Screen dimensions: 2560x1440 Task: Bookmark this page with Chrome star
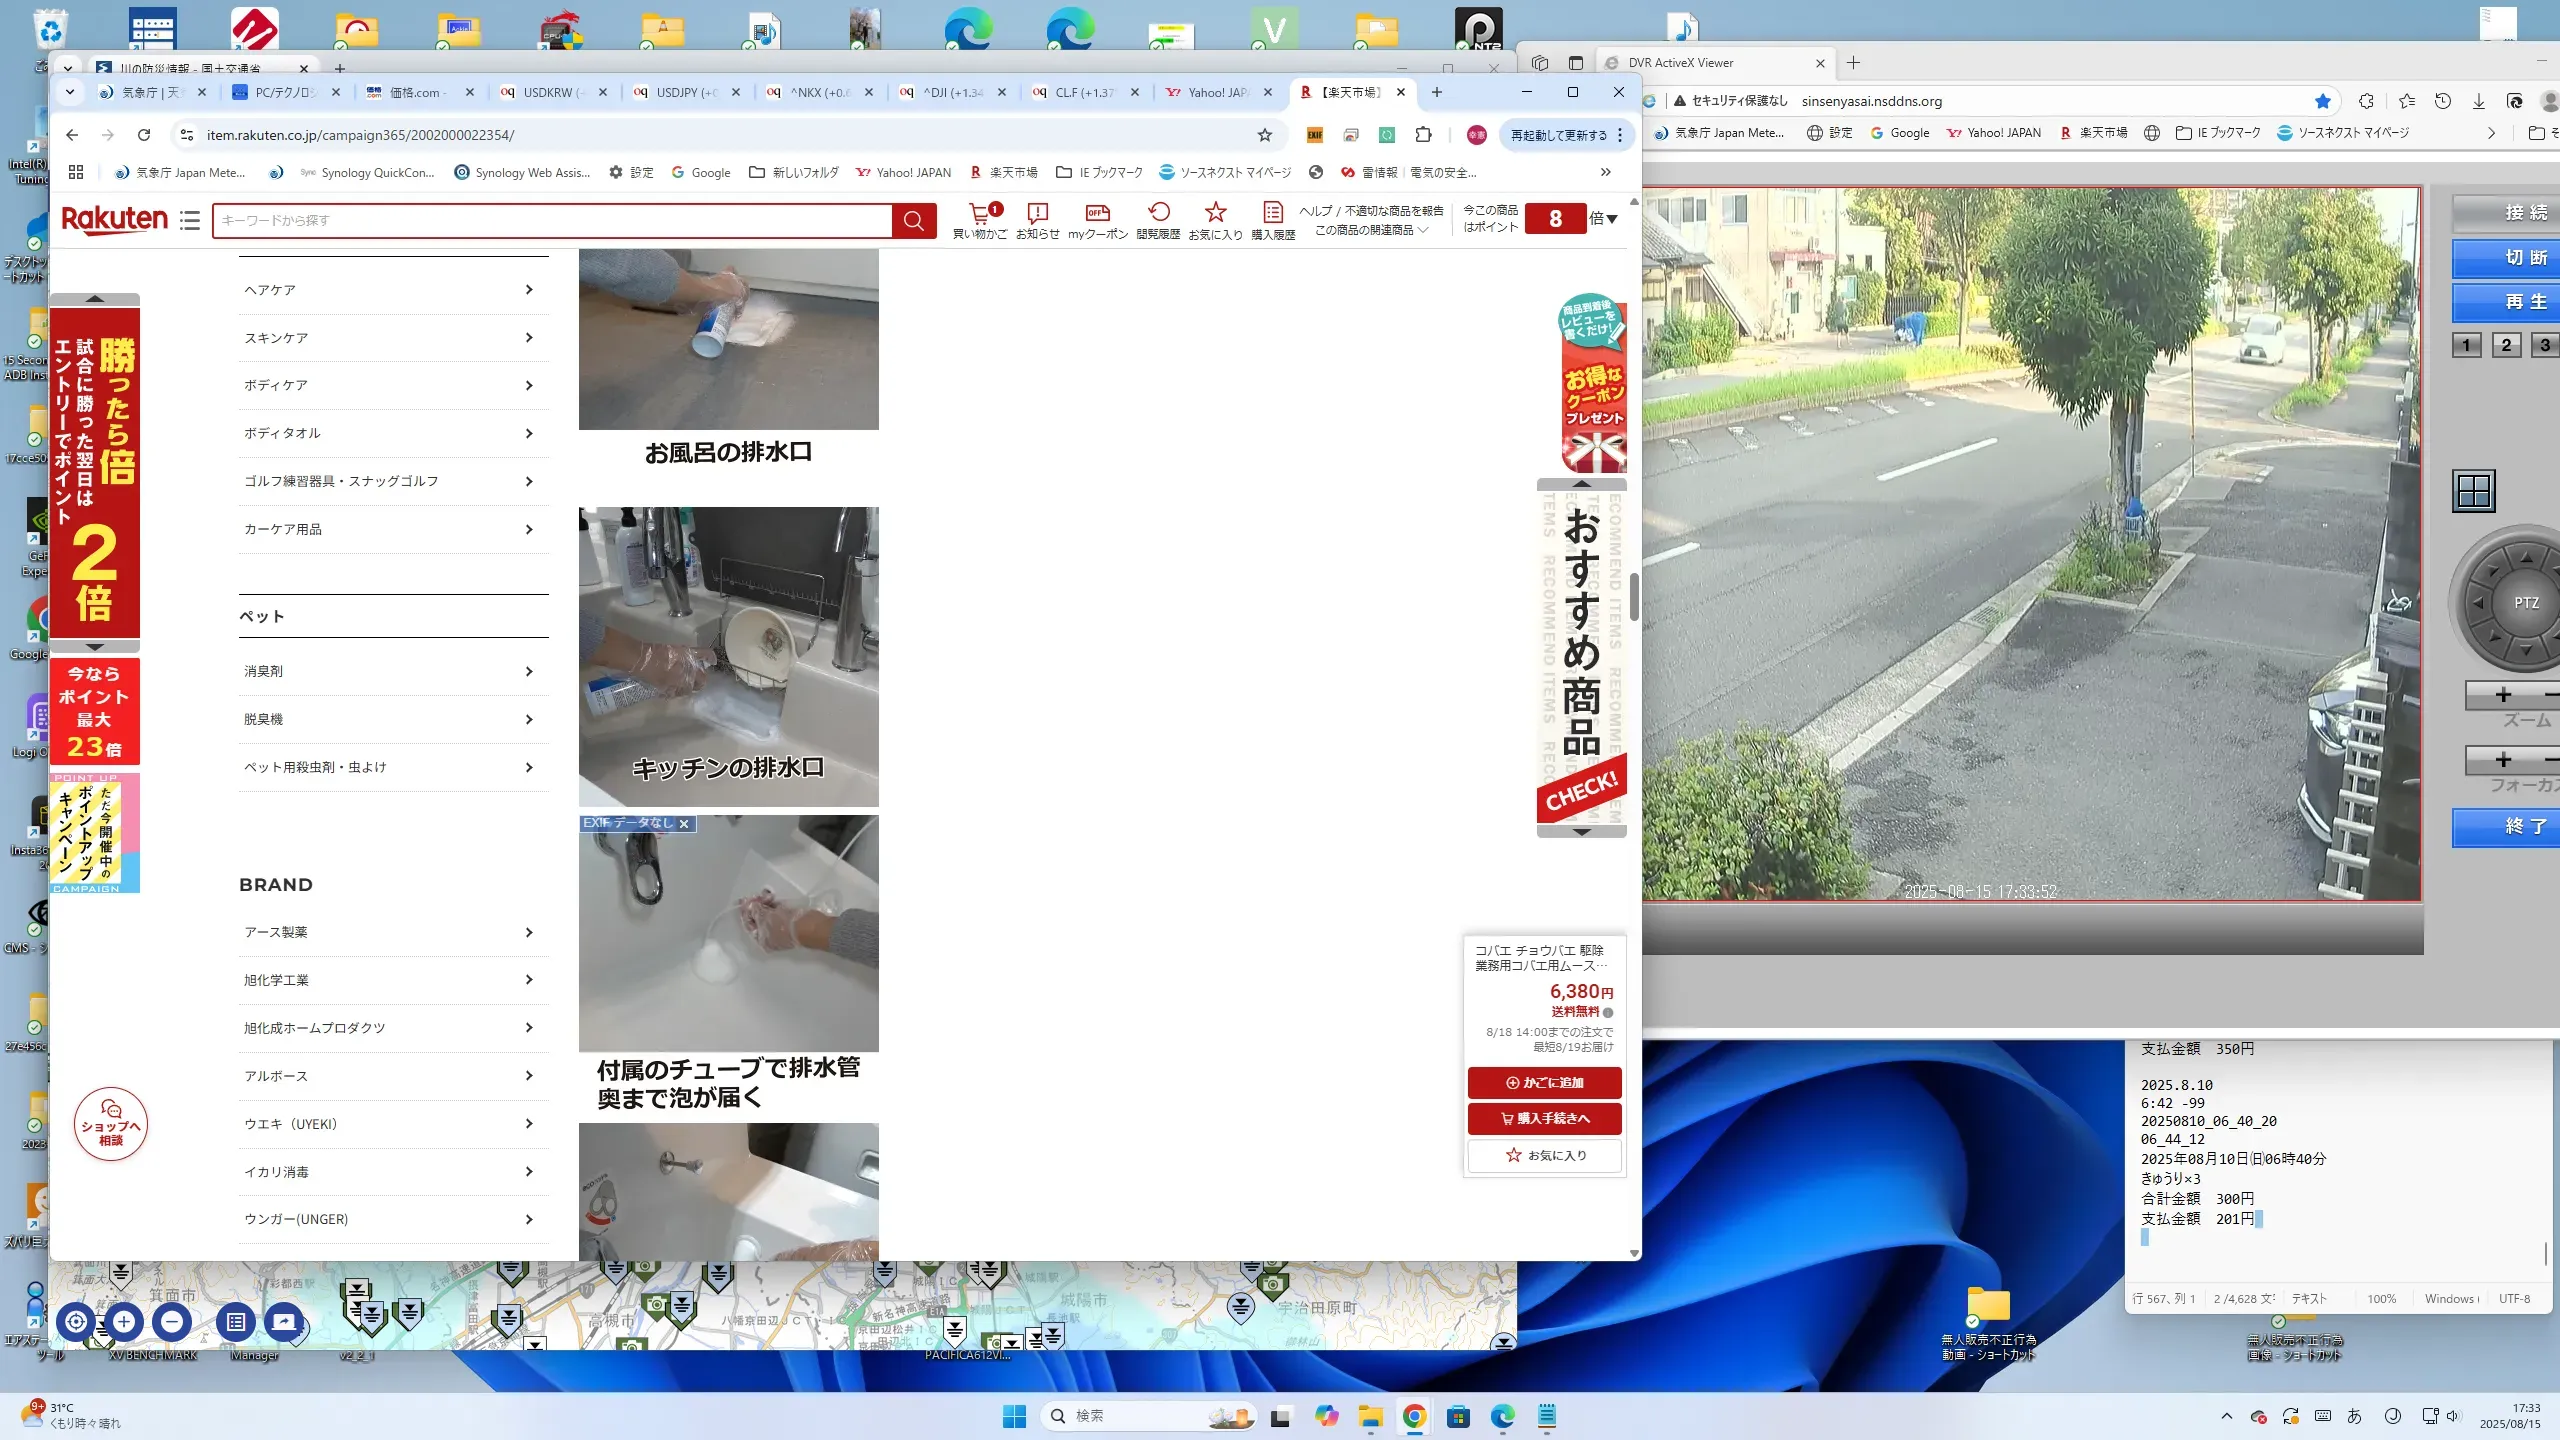click(x=1265, y=135)
